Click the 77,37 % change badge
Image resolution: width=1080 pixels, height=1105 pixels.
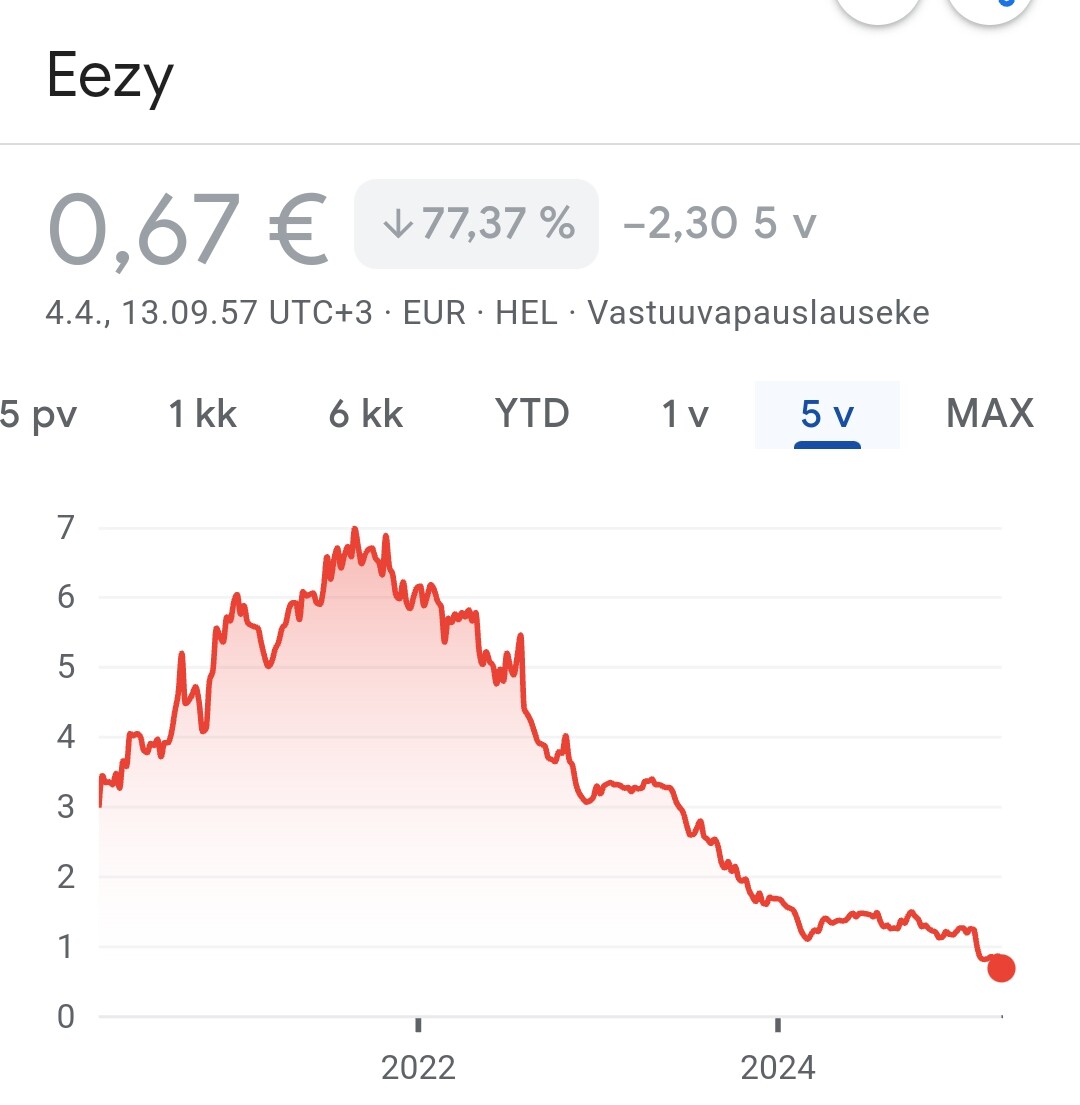tap(476, 224)
